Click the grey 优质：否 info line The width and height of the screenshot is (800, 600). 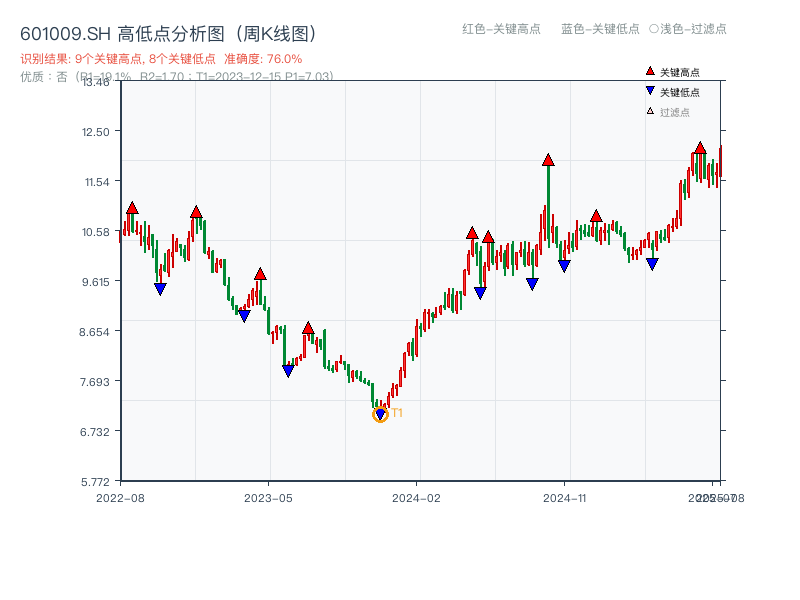(x=177, y=77)
